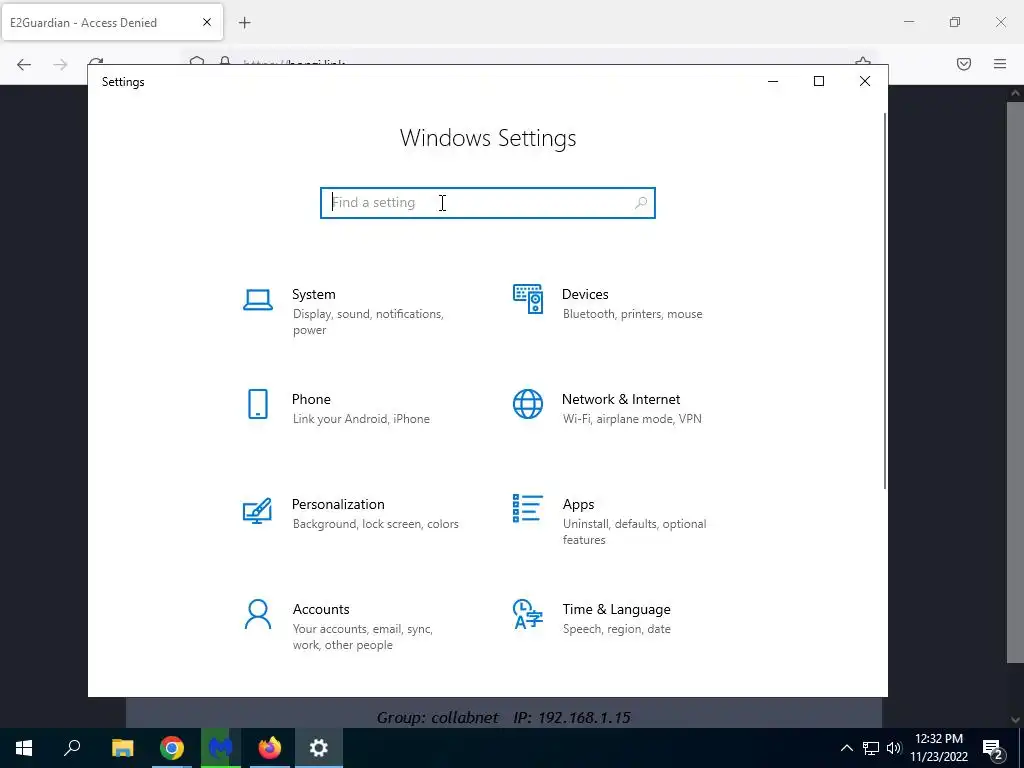Open File Explorer from taskbar
The height and width of the screenshot is (768, 1024).
122,748
